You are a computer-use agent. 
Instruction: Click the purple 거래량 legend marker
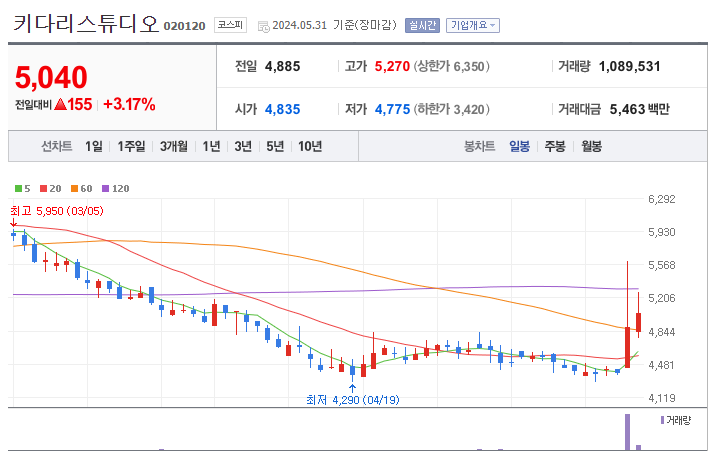point(662,420)
